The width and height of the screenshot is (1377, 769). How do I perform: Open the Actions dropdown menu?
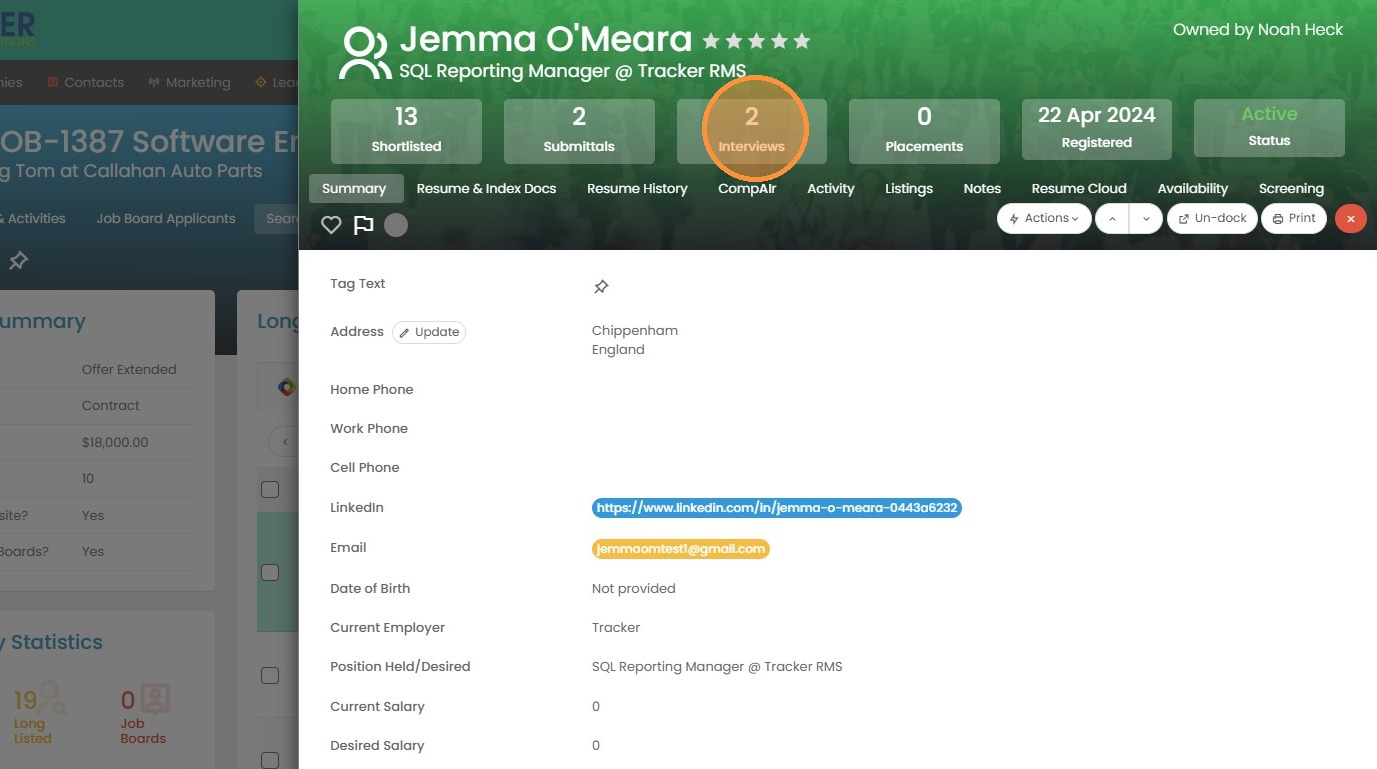click(1043, 219)
